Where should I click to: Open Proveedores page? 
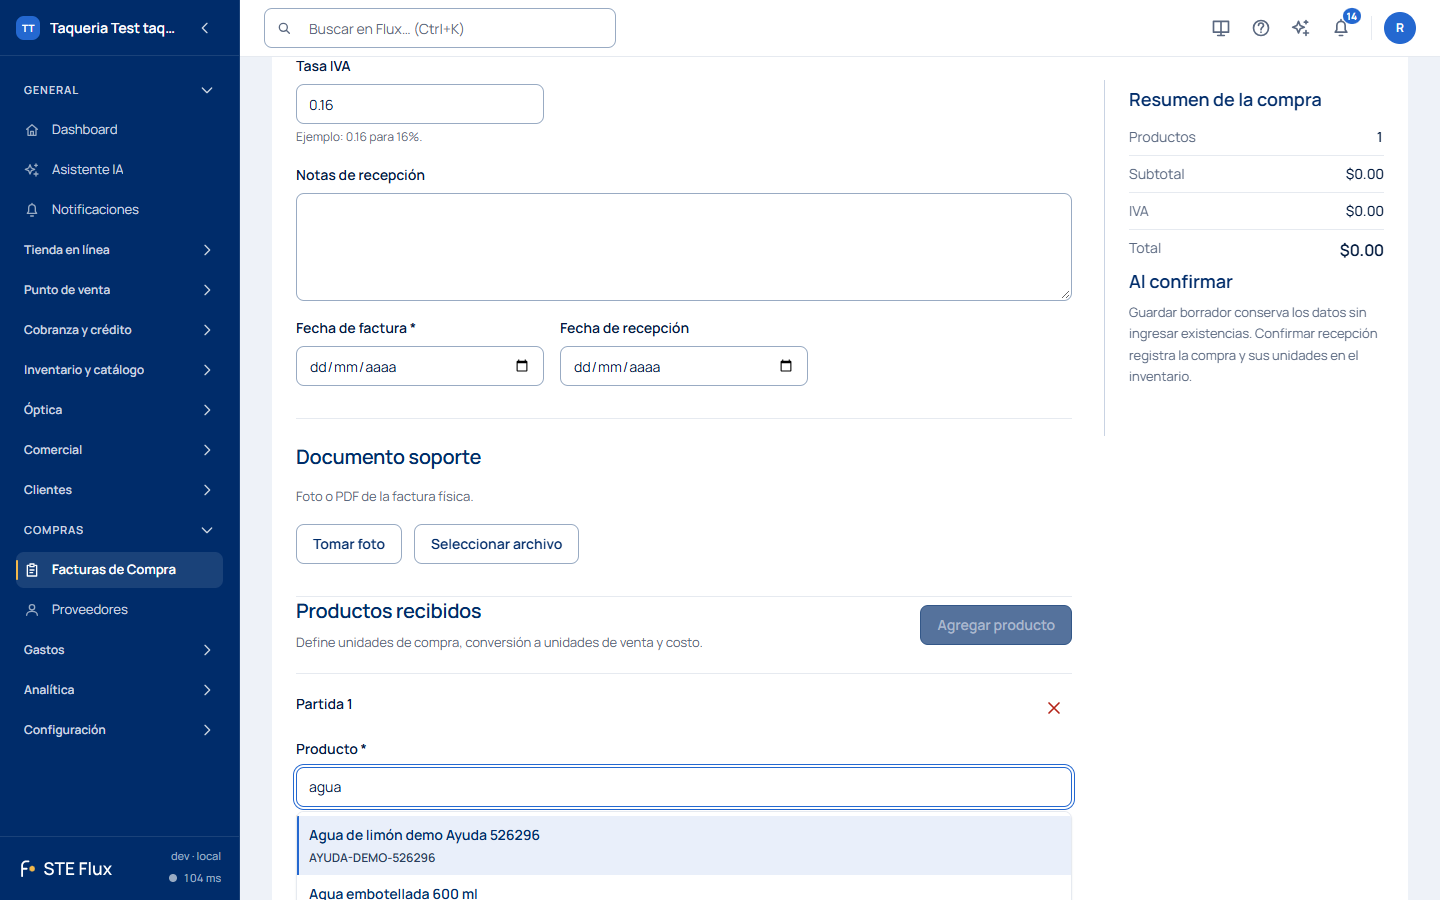119,610
